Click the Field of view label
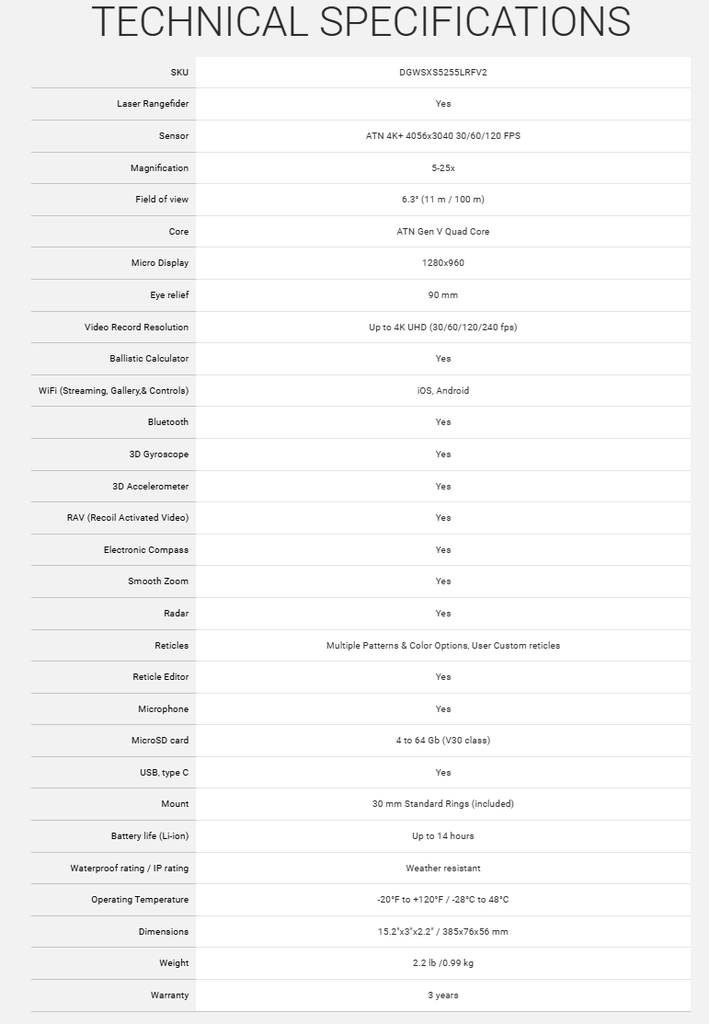 [x=162, y=199]
